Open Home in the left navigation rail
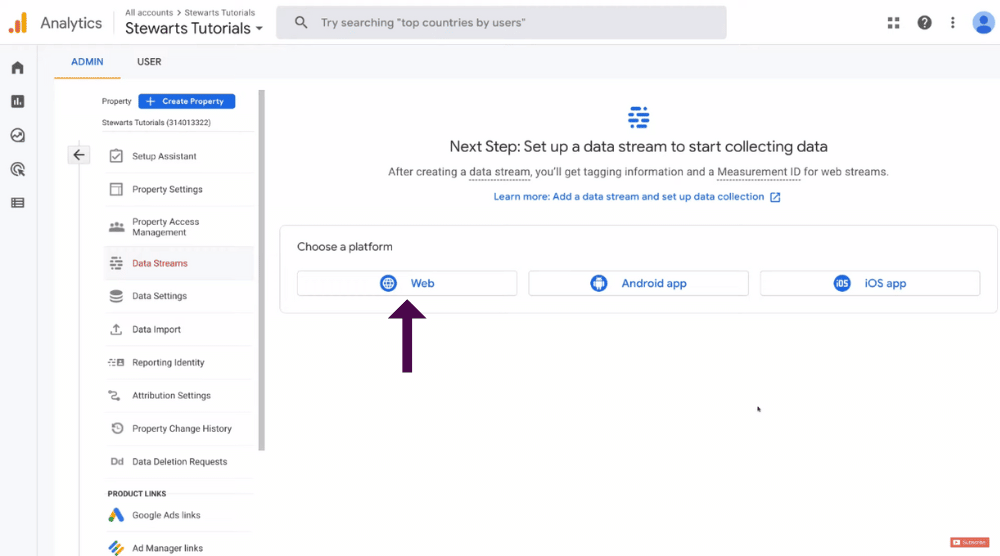The image size is (1000, 556). (17, 68)
